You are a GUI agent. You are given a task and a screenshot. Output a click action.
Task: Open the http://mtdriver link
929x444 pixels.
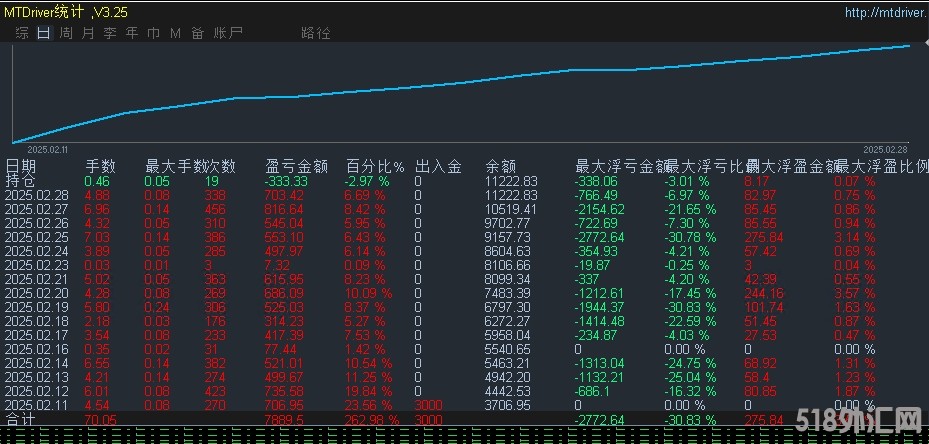887,12
